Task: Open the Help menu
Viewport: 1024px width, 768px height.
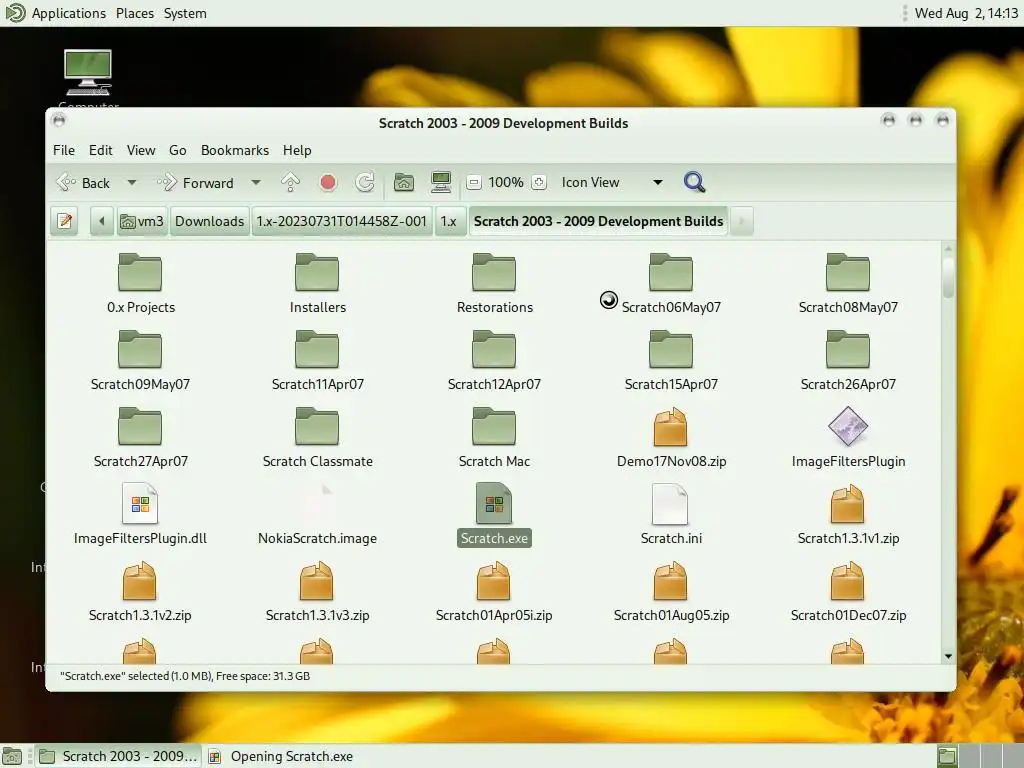Action: 297,150
